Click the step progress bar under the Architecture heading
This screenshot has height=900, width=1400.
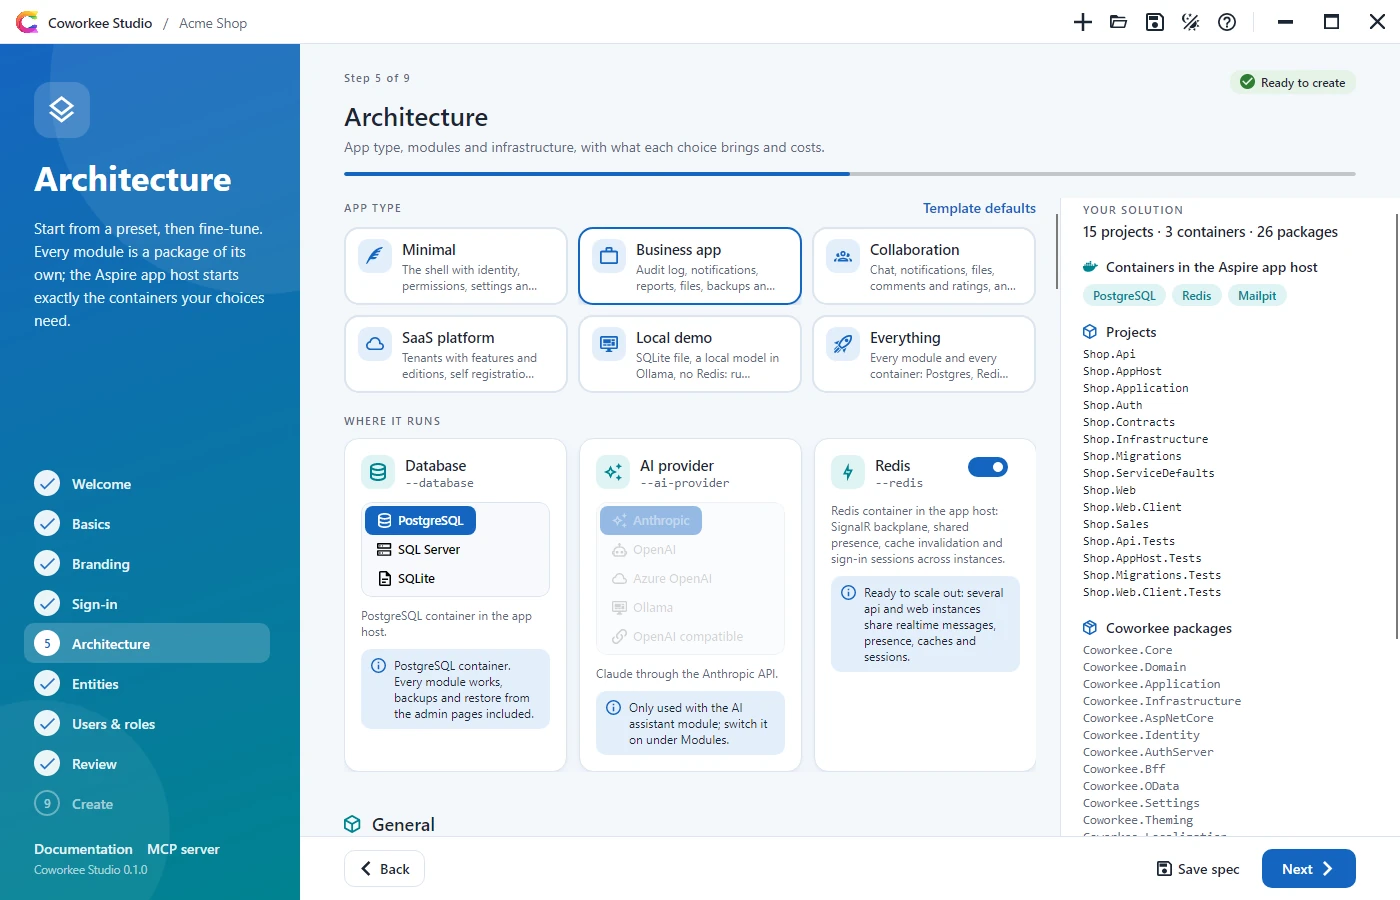850,174
